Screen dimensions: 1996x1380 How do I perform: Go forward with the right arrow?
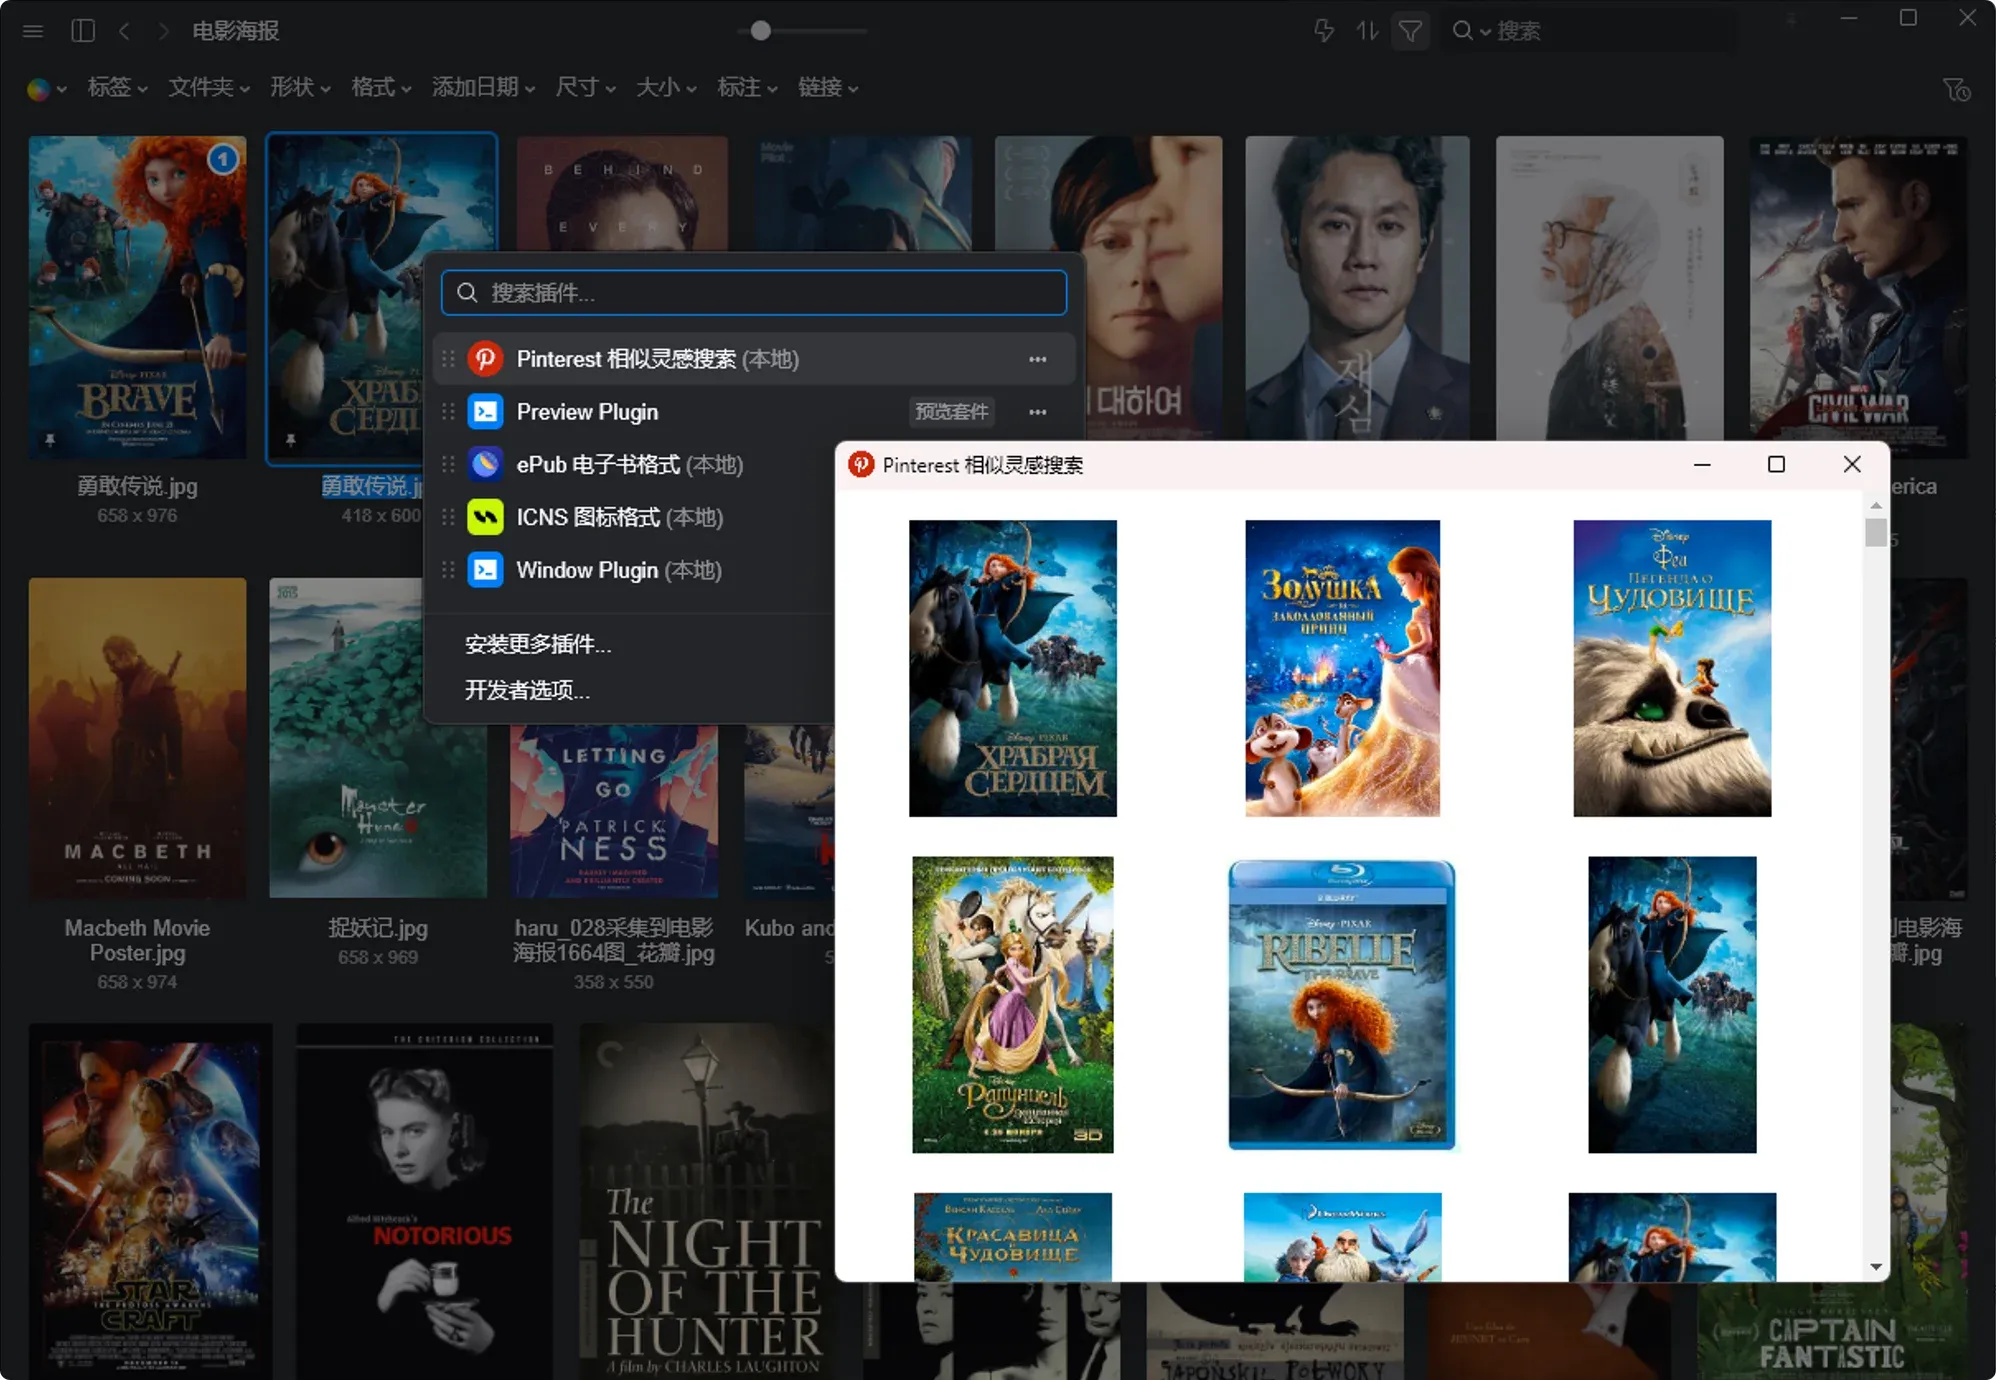[163, 31]
